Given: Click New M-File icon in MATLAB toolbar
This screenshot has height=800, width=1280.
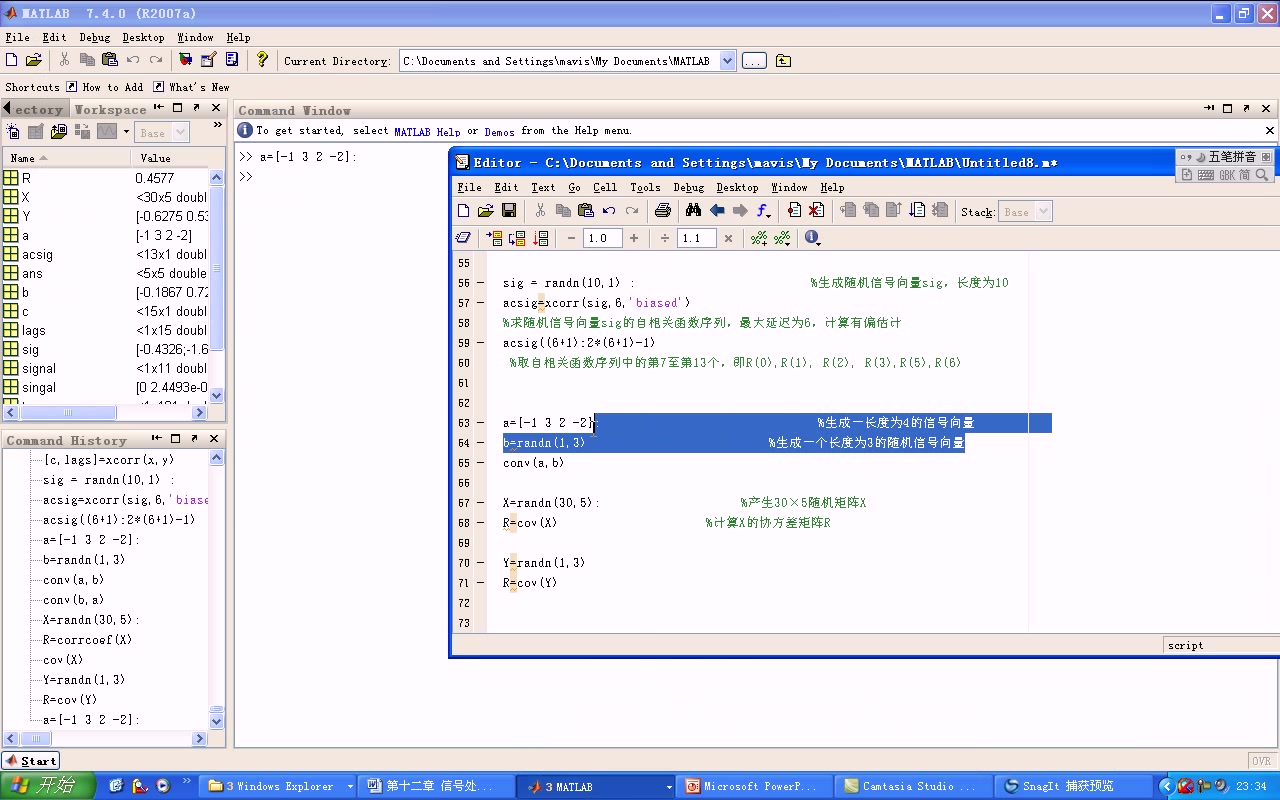Looking at the screenshot, I should pyautogui.click(x=12, y=60).
